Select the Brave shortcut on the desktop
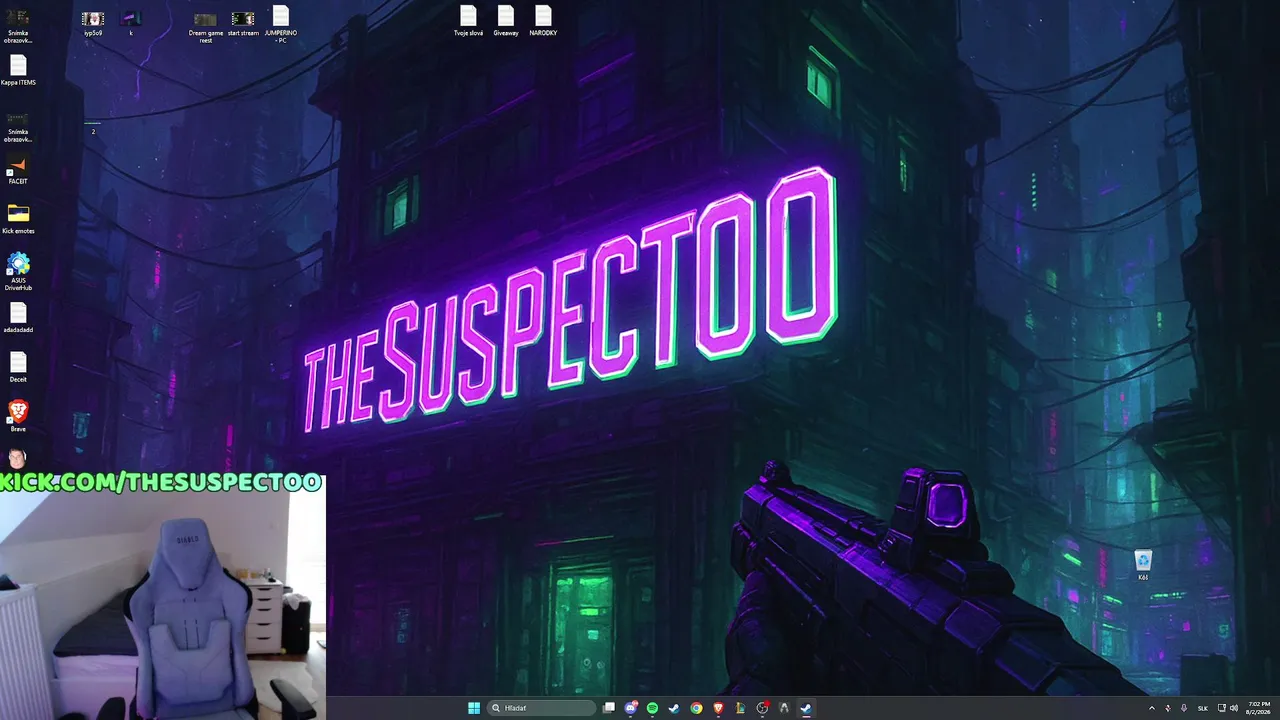Screen dimensions: 1280x720 point(18,416)
